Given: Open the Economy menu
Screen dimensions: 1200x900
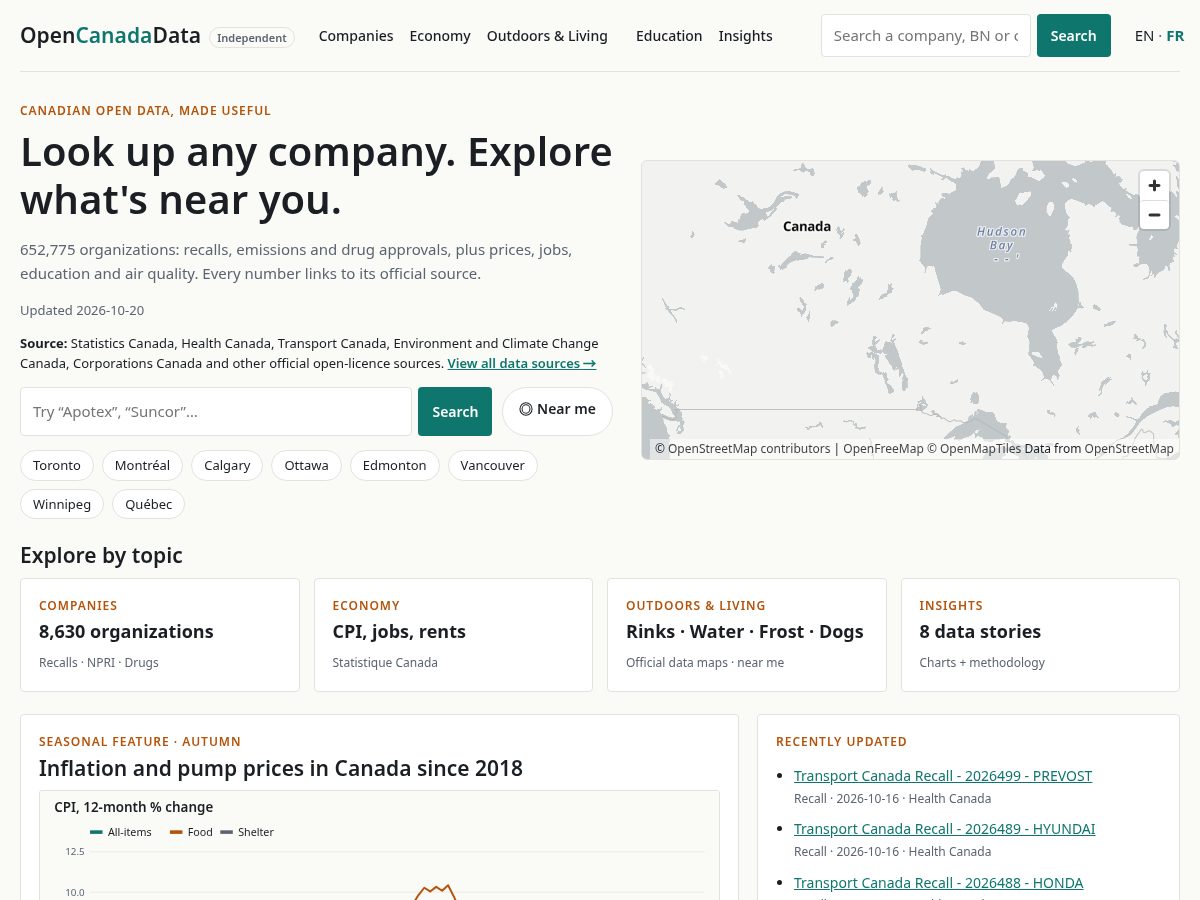Looking at the screenshot, I should point(440,36).
